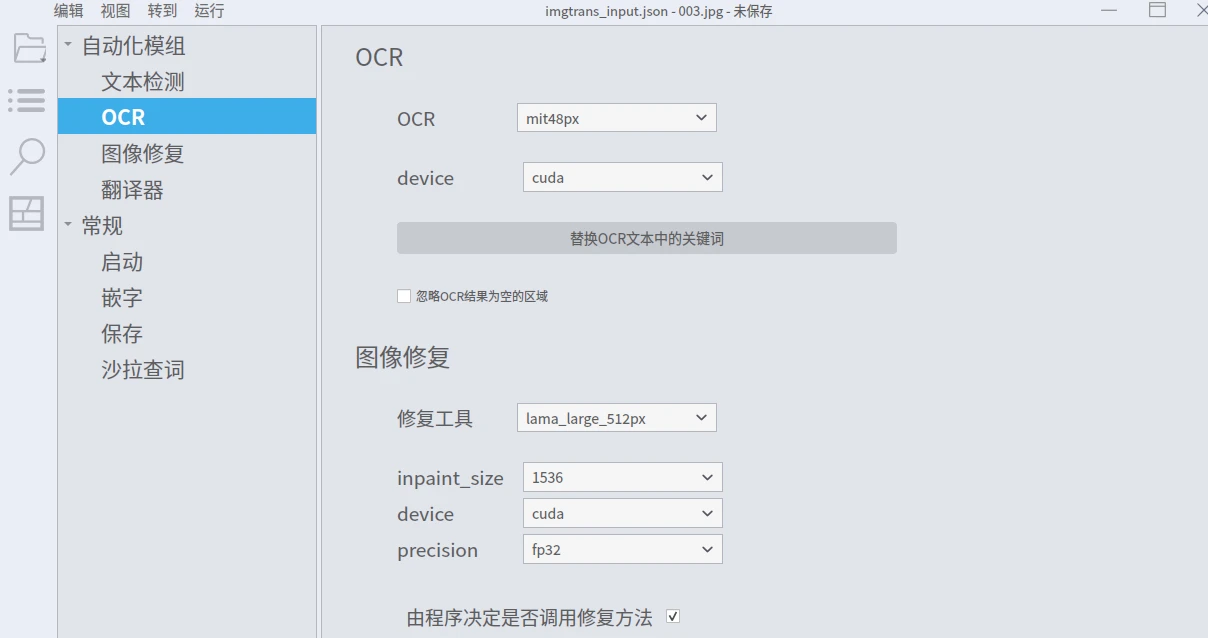Uncheck 由程序决定是否调用修复方法 checkbox
Viewport: 1208px width, 638px height.
[673, 617]
